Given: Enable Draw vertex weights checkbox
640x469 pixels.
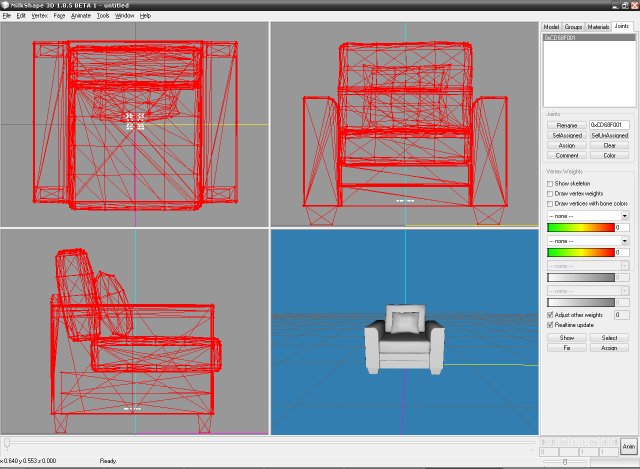Looking at the screenshot, I should [x=549, y=193].
